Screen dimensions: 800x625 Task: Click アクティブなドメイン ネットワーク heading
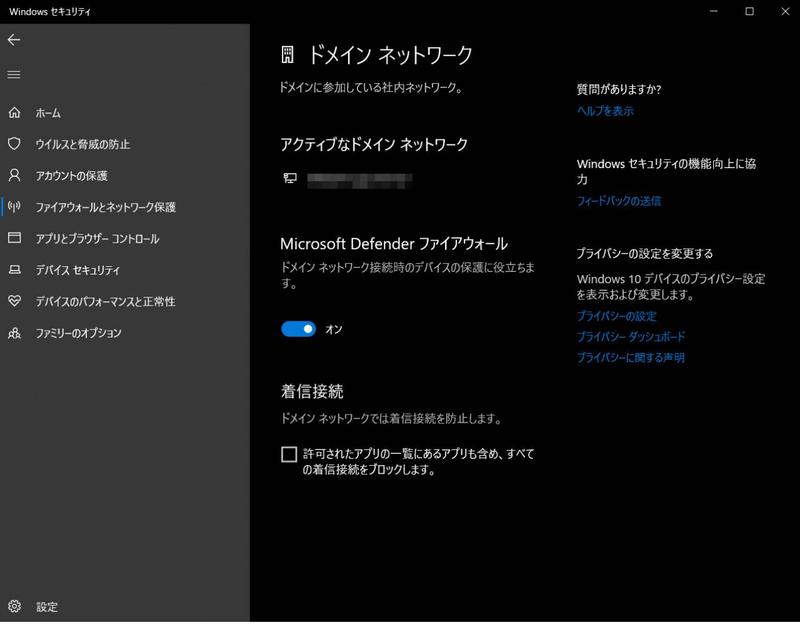point(374,144)
